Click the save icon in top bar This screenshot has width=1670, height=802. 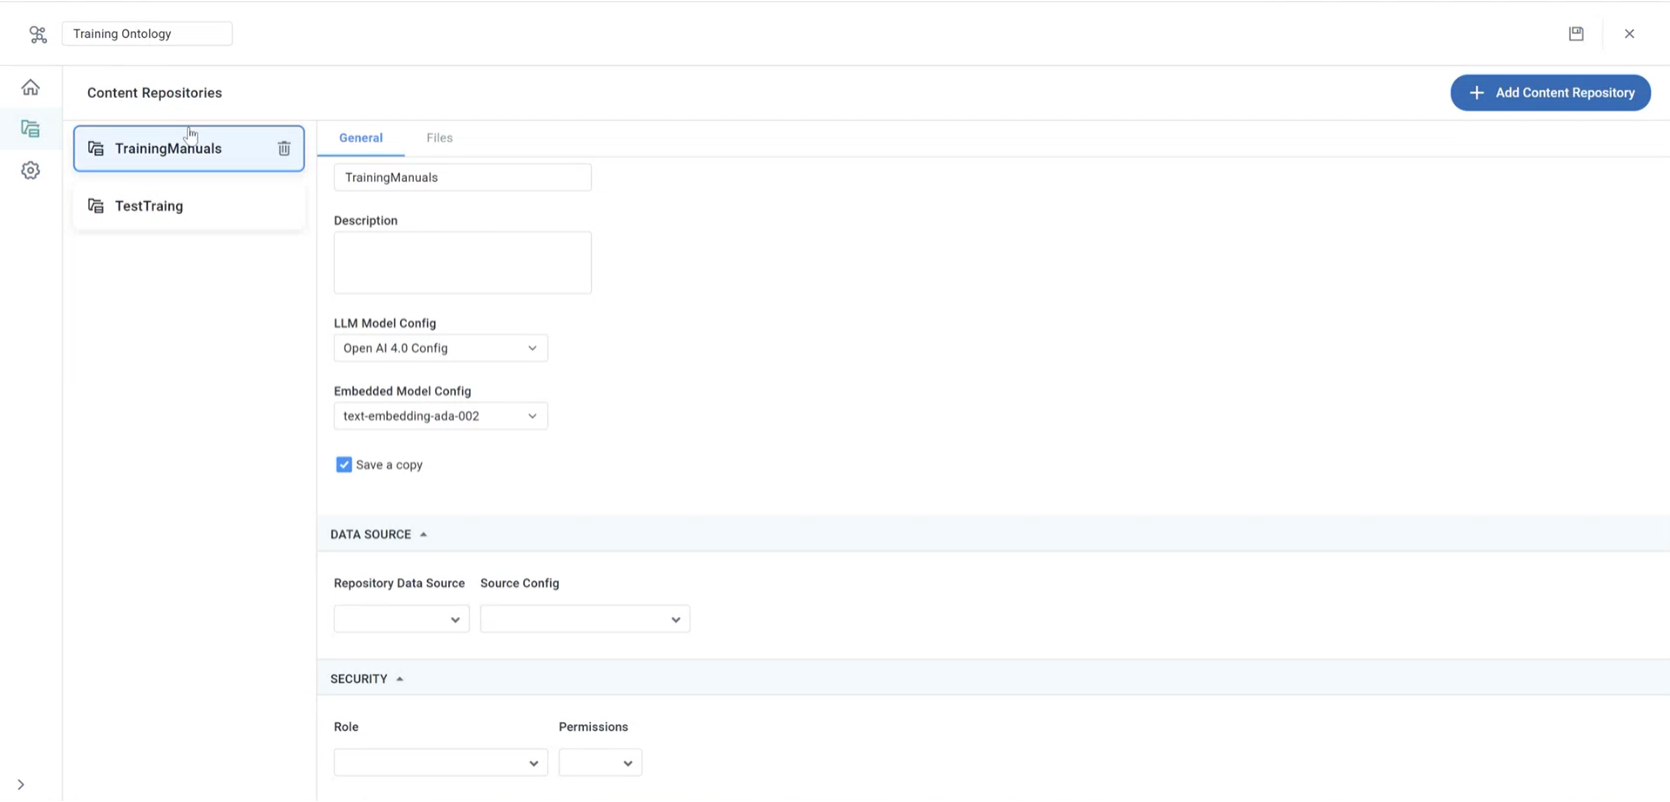(1576, 34)
